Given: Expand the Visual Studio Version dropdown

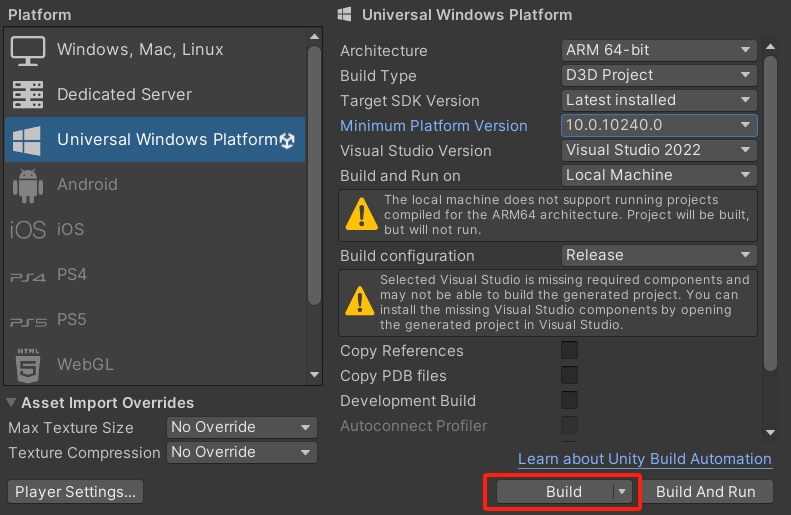Looking at the screenshot, I should coord(658,150).
